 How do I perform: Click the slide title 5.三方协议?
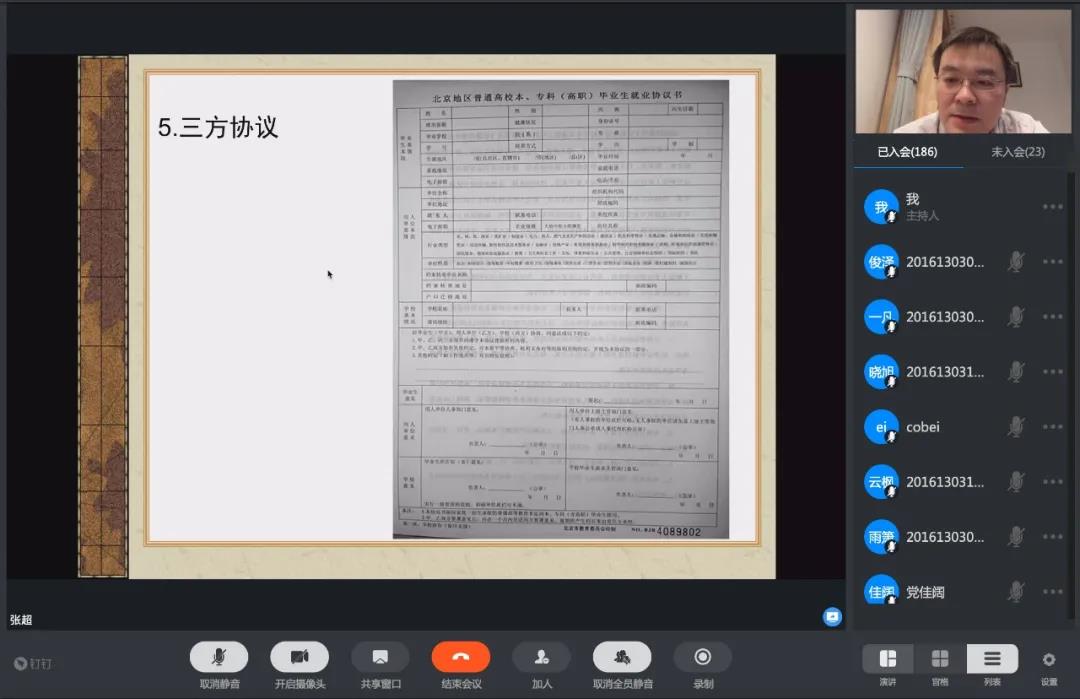(218, 127)
